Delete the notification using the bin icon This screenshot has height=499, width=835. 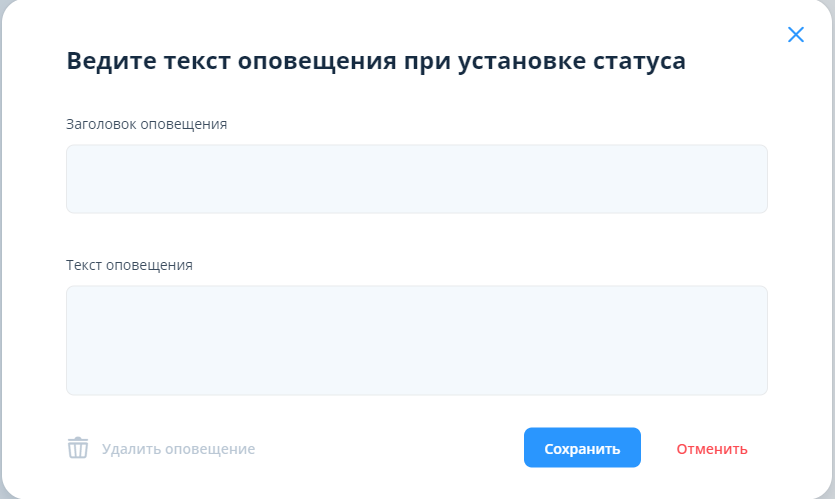click(x=78, y=448)
